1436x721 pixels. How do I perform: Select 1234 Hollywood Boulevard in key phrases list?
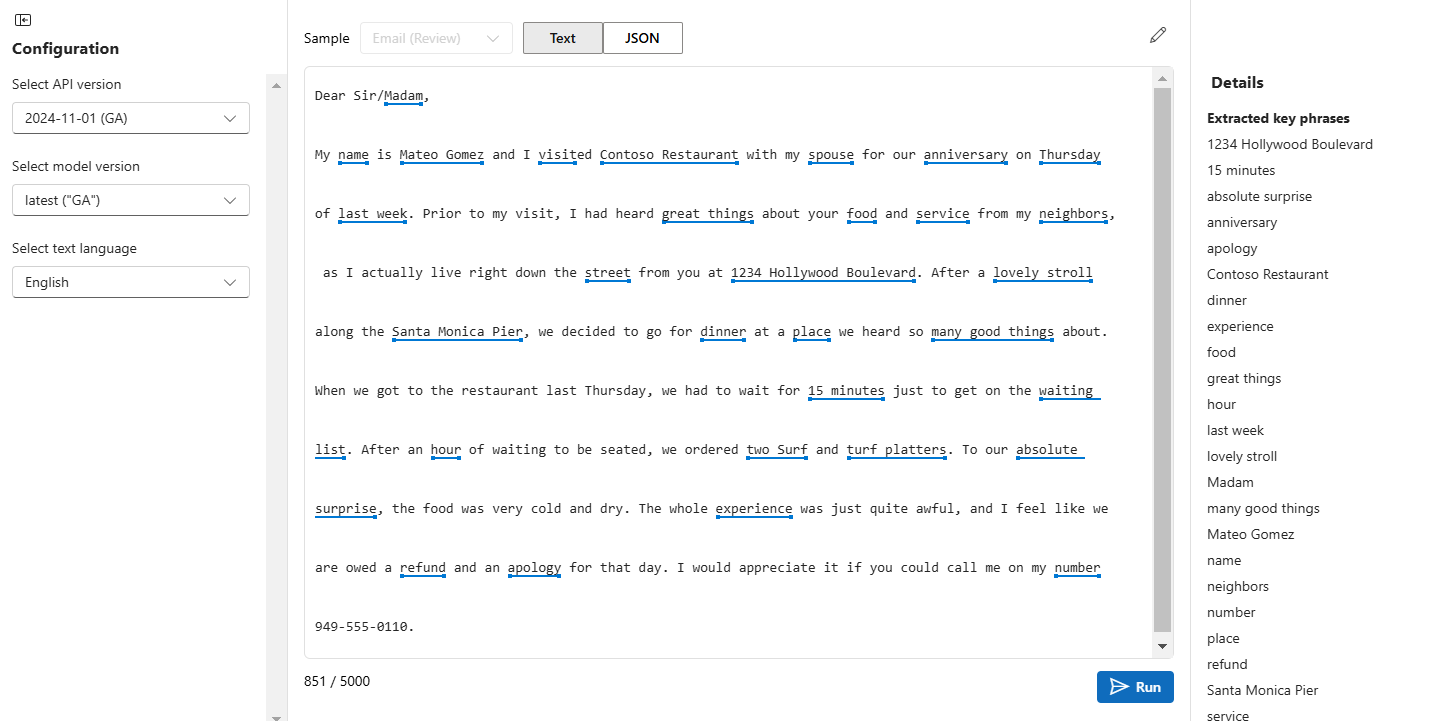(1289, 144)
